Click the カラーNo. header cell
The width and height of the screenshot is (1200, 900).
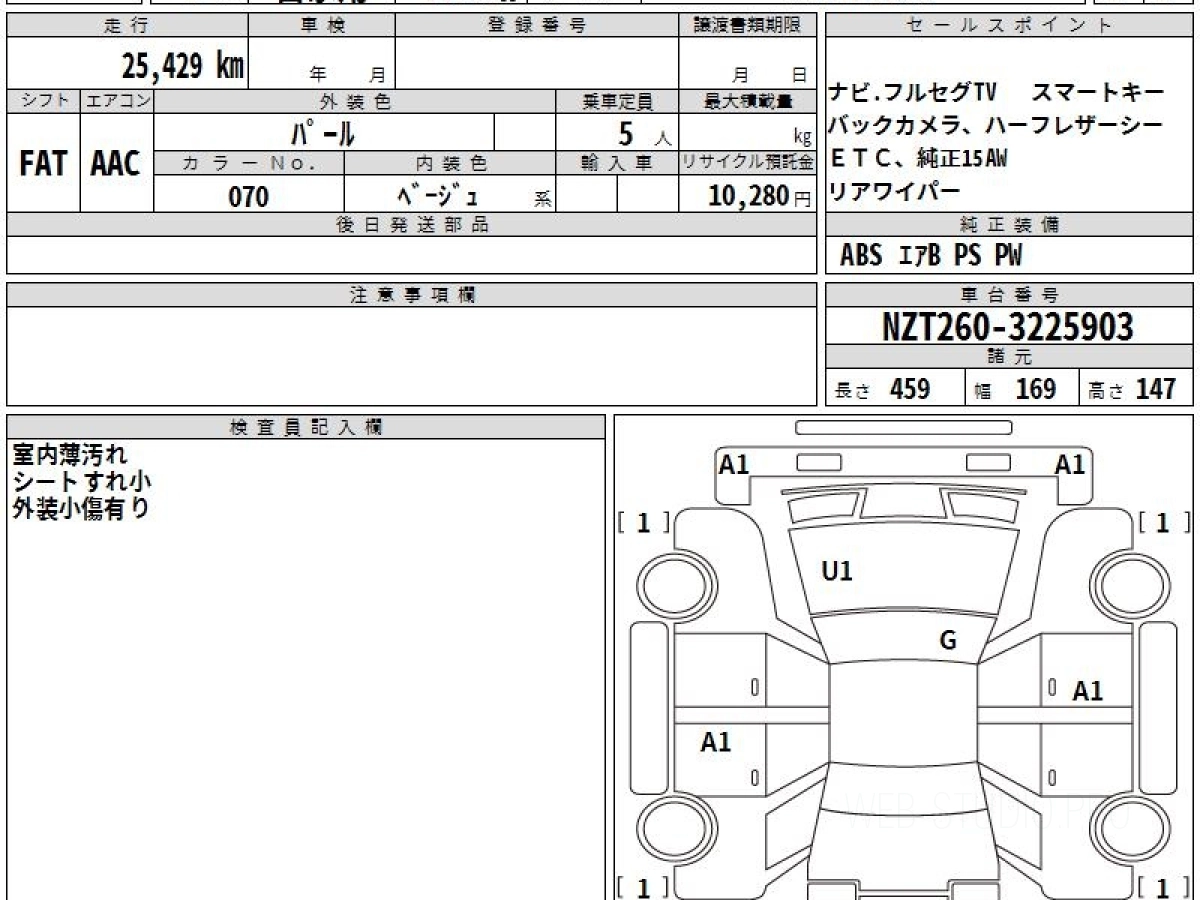(249, 163)
